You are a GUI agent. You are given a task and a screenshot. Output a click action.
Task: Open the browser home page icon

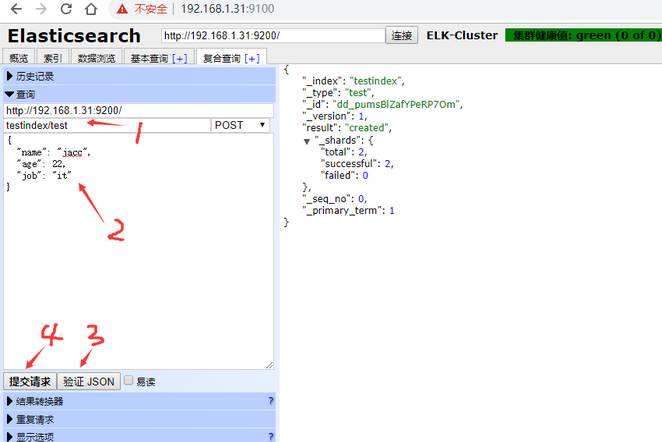(91, 8)
